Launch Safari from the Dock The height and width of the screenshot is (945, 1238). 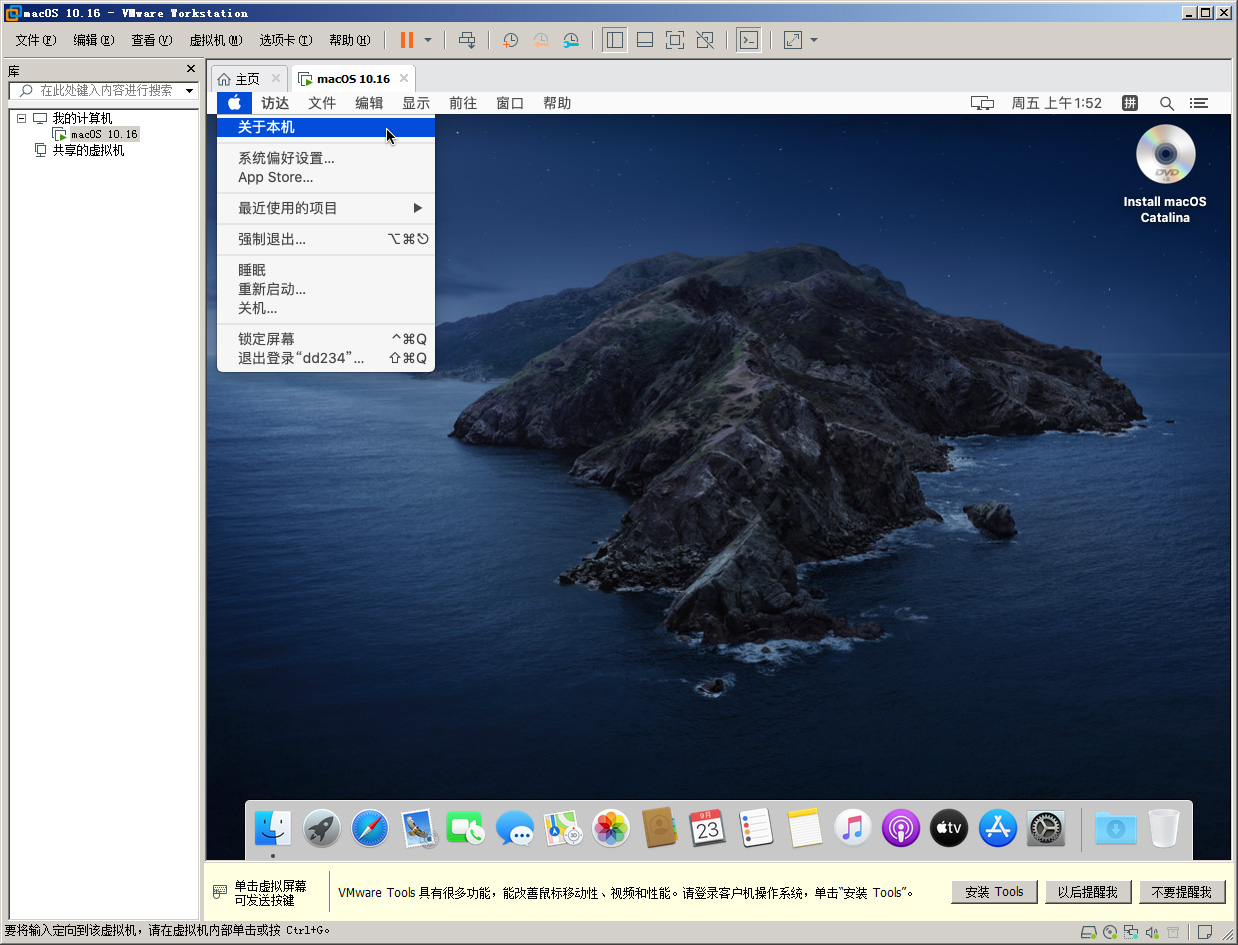370,829
